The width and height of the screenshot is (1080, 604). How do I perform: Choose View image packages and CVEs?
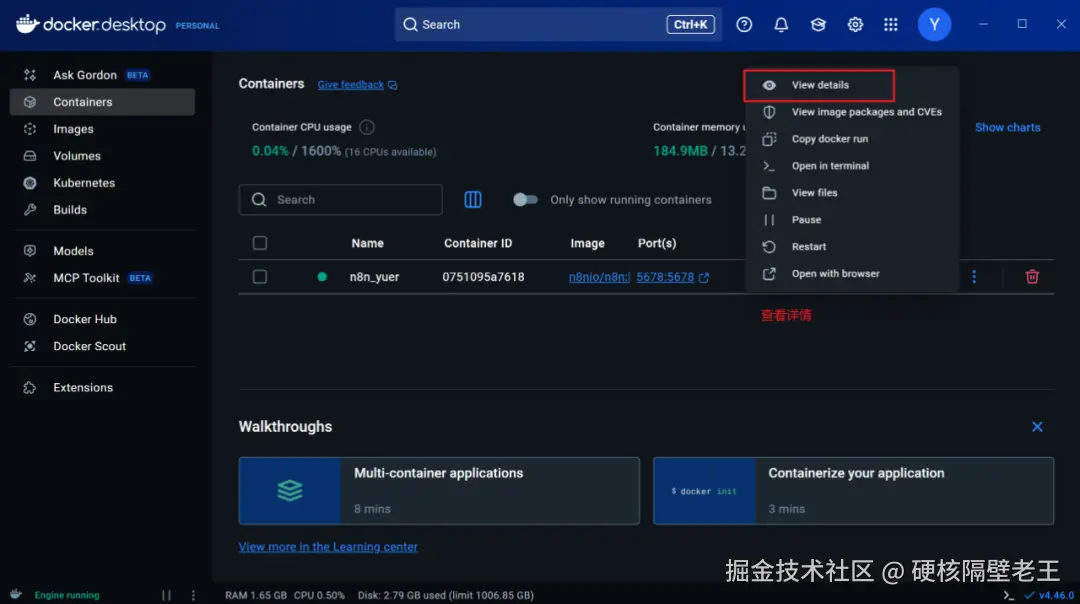(x=851, y=112)
